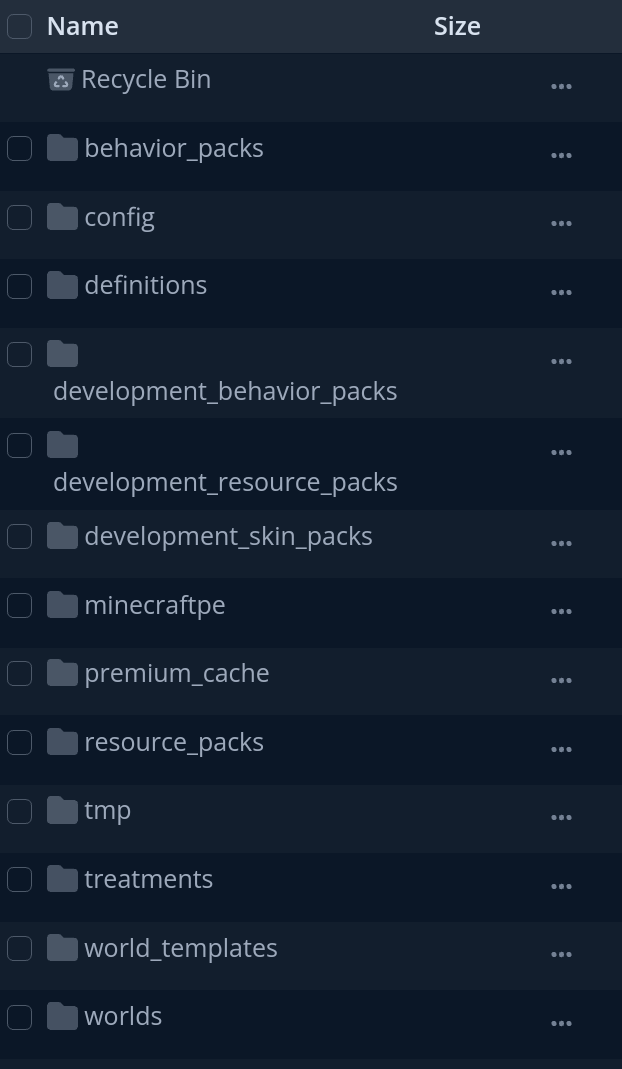The height and width of the screenshot is (1069, 622).
Task: Open the three-dot menu for development_skin_packs
Action: (x=561, y=543)
